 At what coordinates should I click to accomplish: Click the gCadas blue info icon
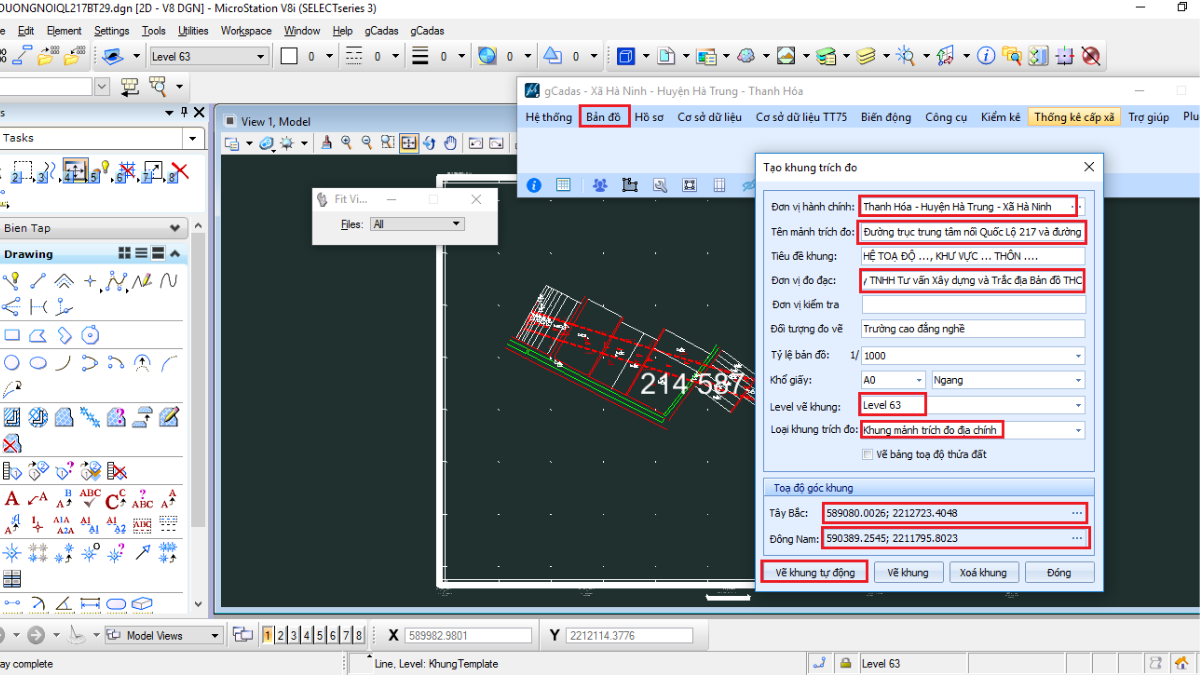tap(534, 185)
